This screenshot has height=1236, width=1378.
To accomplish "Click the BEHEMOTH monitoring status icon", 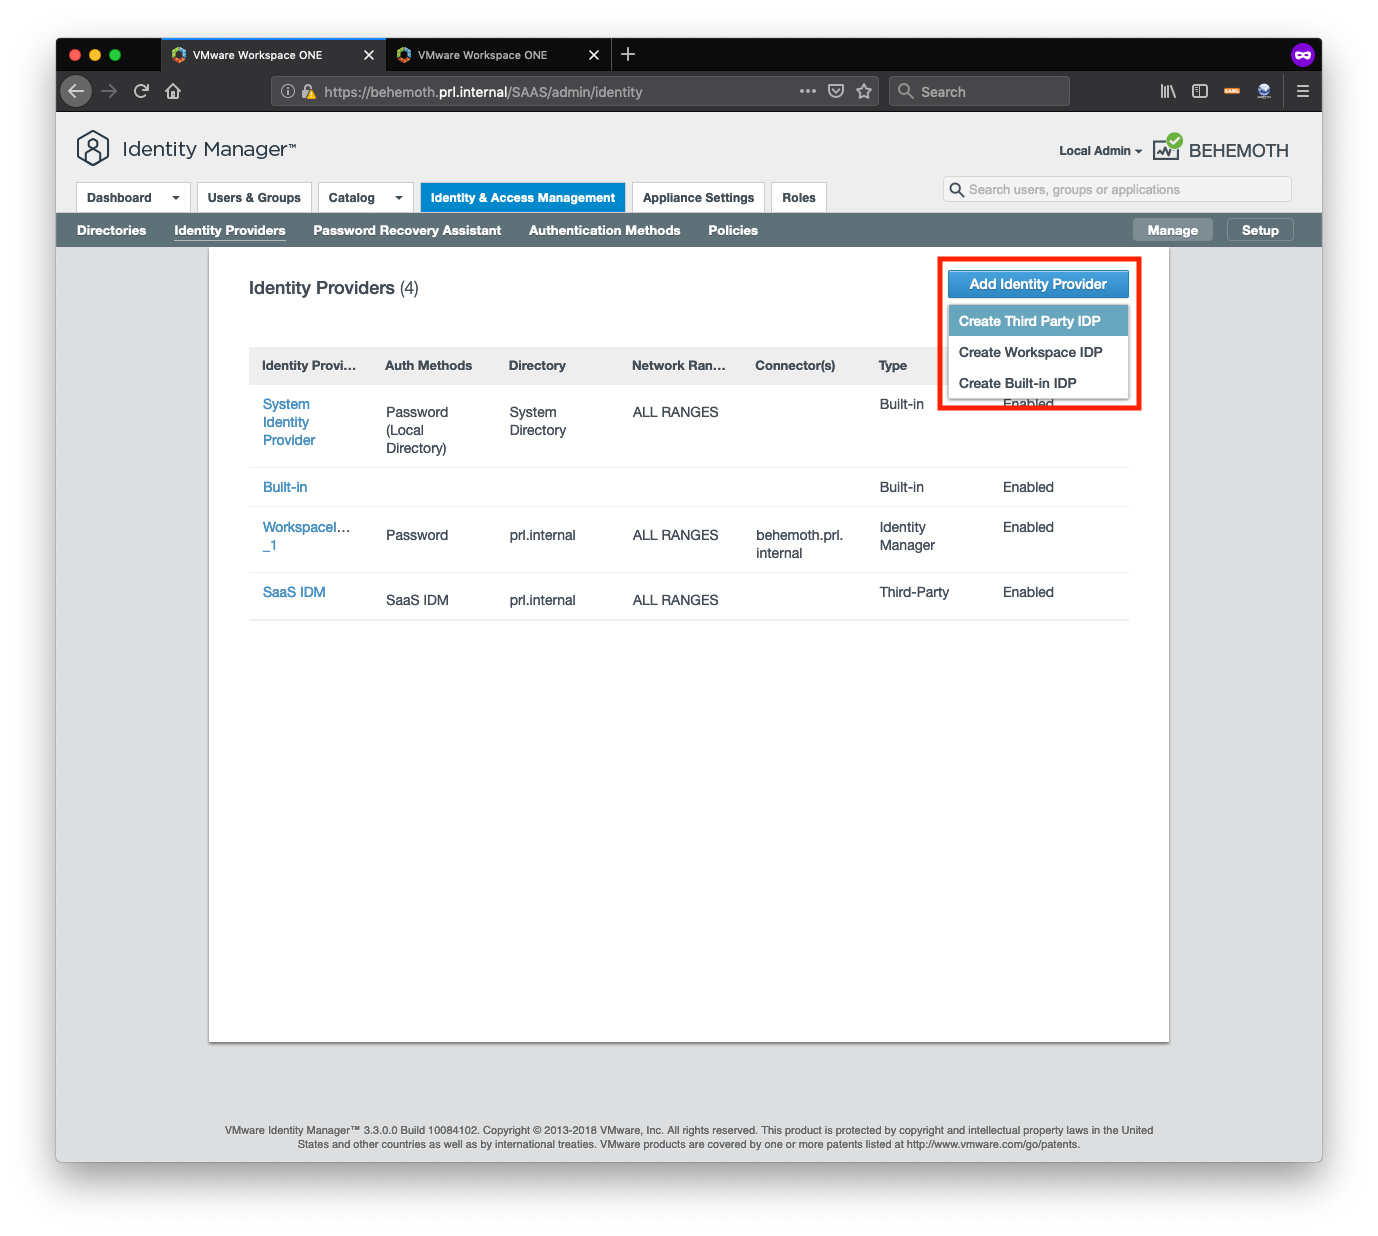I will tap(1167, 147).
